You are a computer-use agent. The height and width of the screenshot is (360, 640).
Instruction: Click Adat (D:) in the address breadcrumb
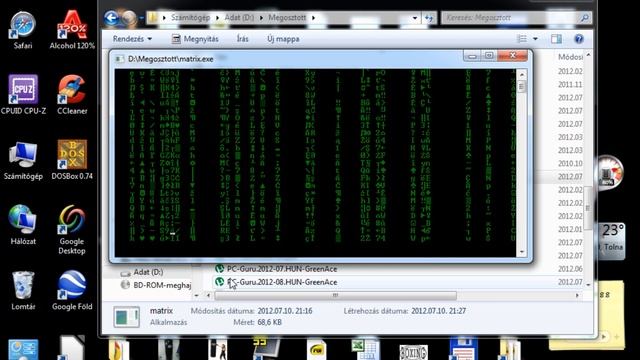tap(239, 18)
